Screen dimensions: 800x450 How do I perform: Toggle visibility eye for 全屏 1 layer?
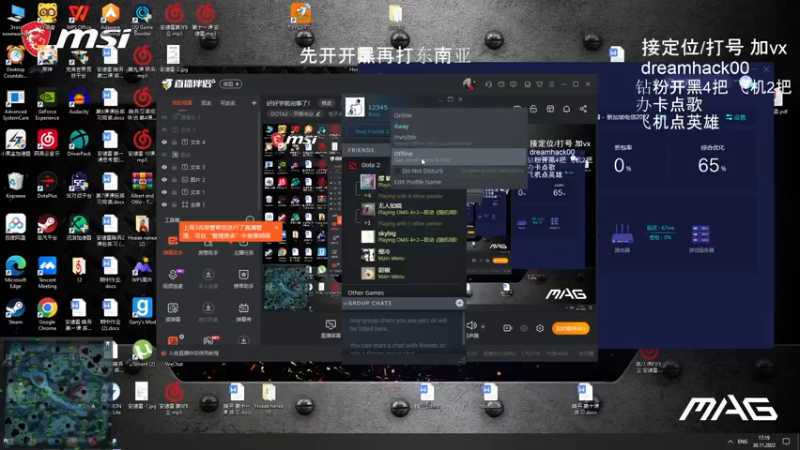click(164, 205)
